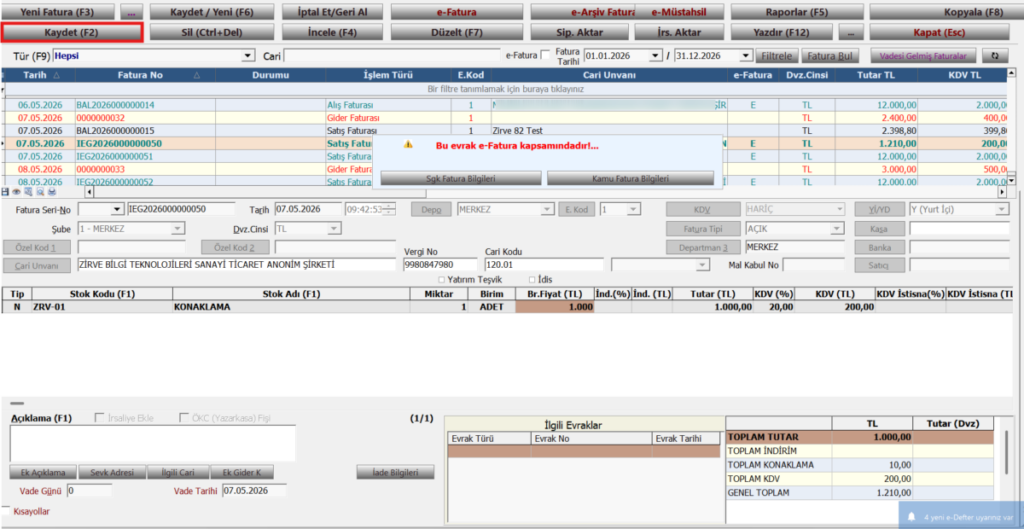Screen dimensions: 1024x529
Task: Open the end date 31.12.2026 dropdown
Action: [x=746, y=56]
